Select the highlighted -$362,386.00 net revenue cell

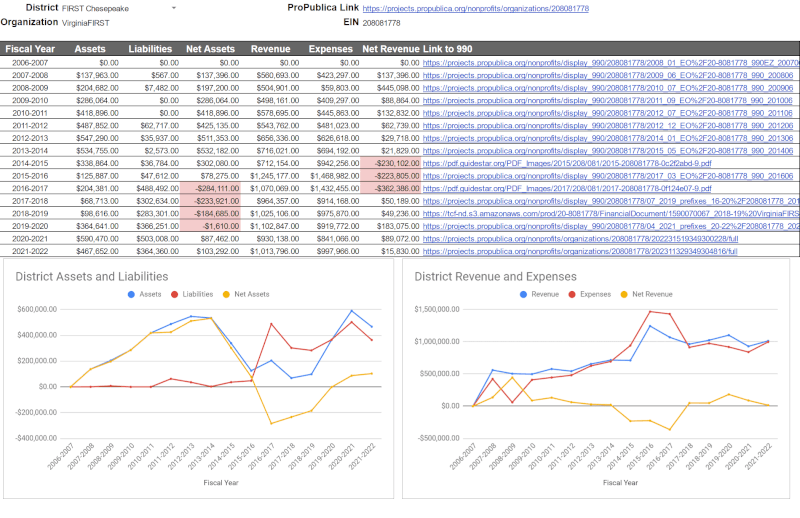391,188
